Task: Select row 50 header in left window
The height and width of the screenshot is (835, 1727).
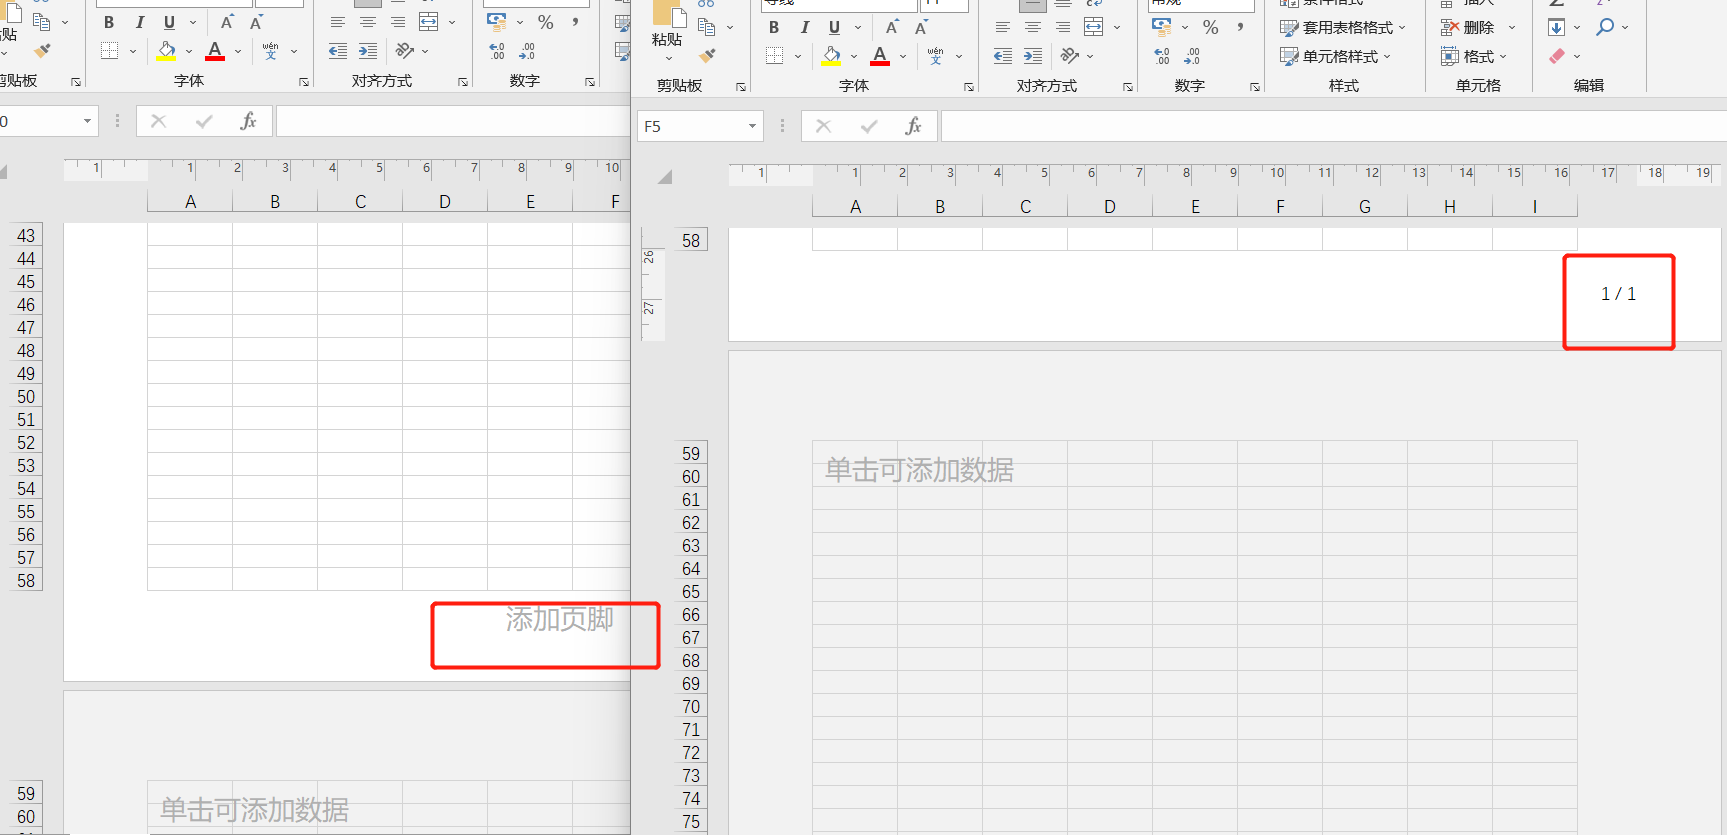Action: pos(26,397)
